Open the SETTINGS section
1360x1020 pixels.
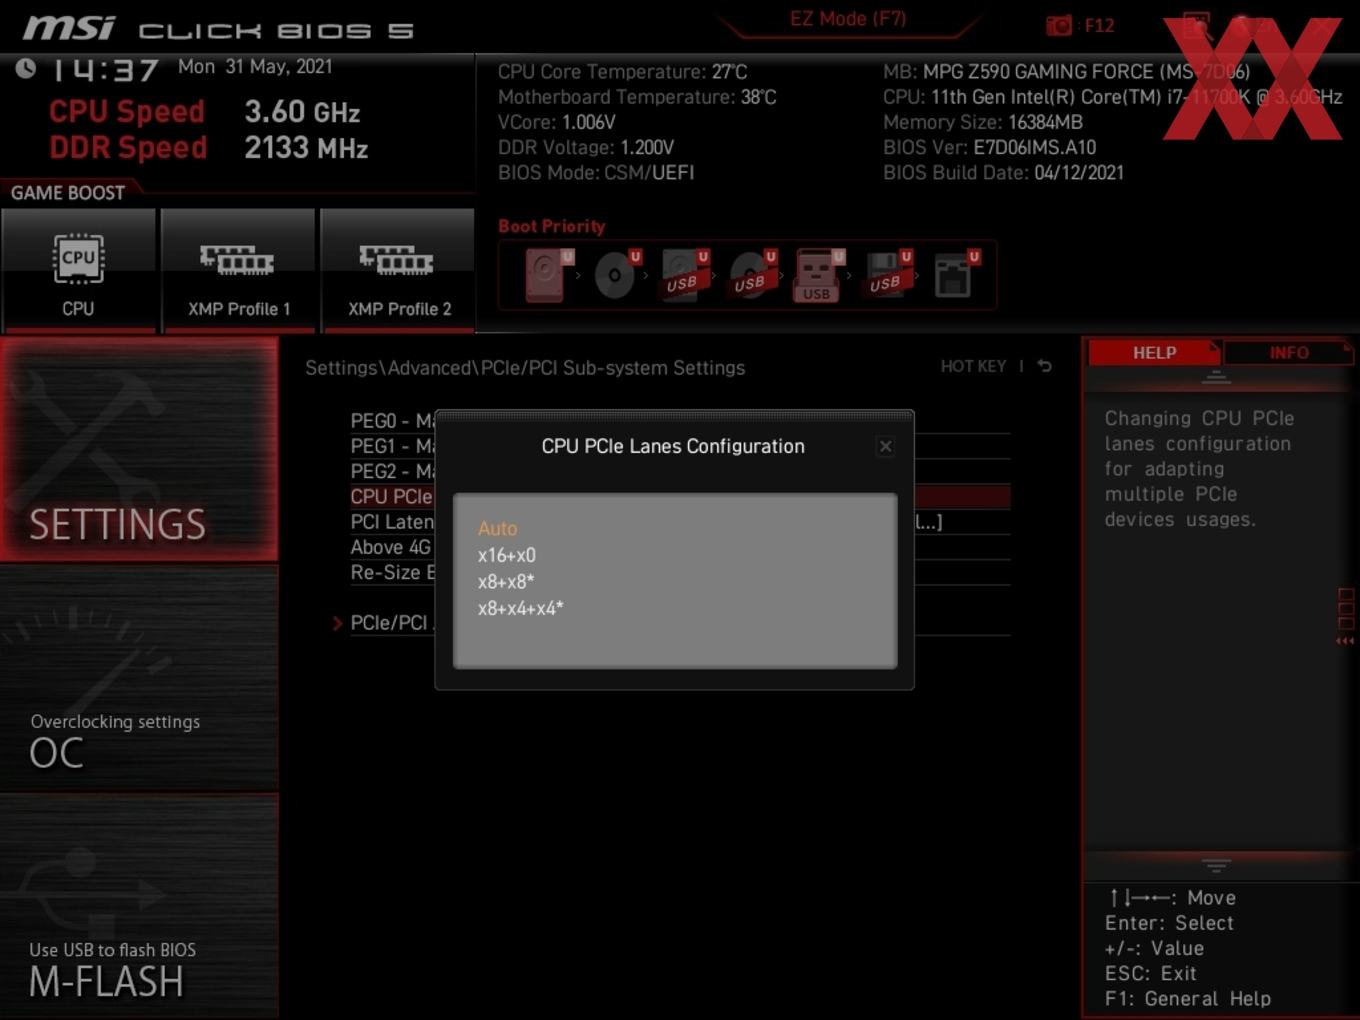coord(139,450)
